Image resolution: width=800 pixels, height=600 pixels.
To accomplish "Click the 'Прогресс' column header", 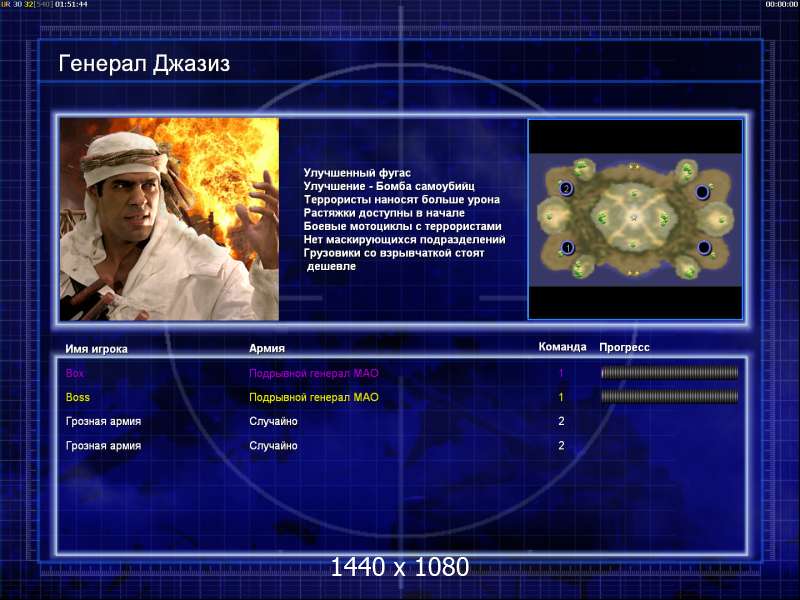I will (624, 347).
